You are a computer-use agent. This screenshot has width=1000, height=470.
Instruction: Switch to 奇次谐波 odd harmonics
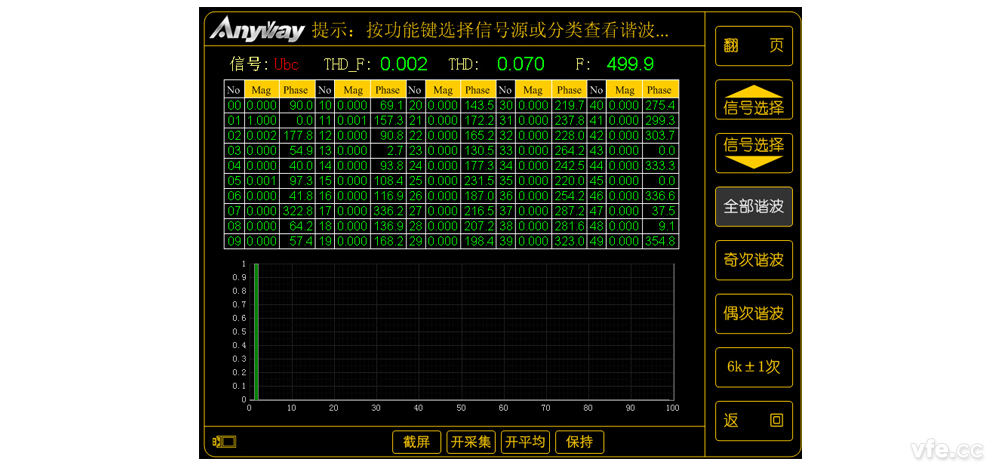[753, 260]
